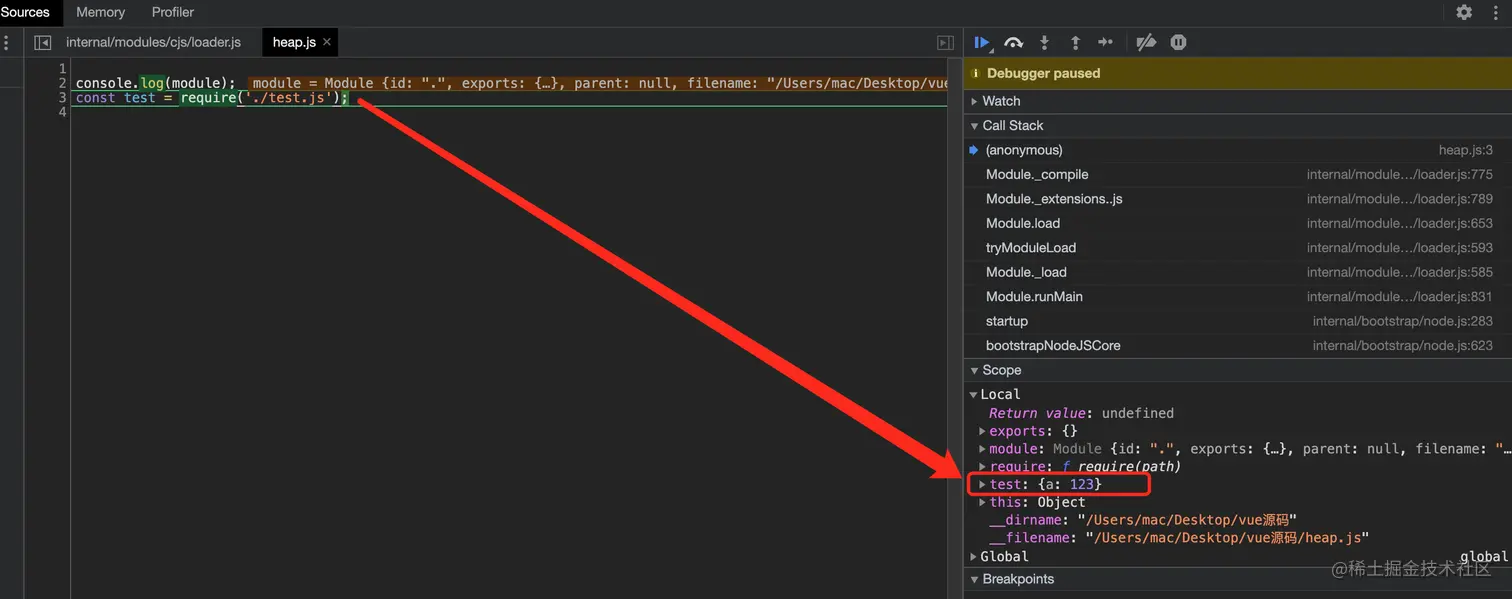Image resolution: width=1512 pixels, height=599 pixels.
Task: Resume script execution in debugger
Action: (x=982, y=42)
